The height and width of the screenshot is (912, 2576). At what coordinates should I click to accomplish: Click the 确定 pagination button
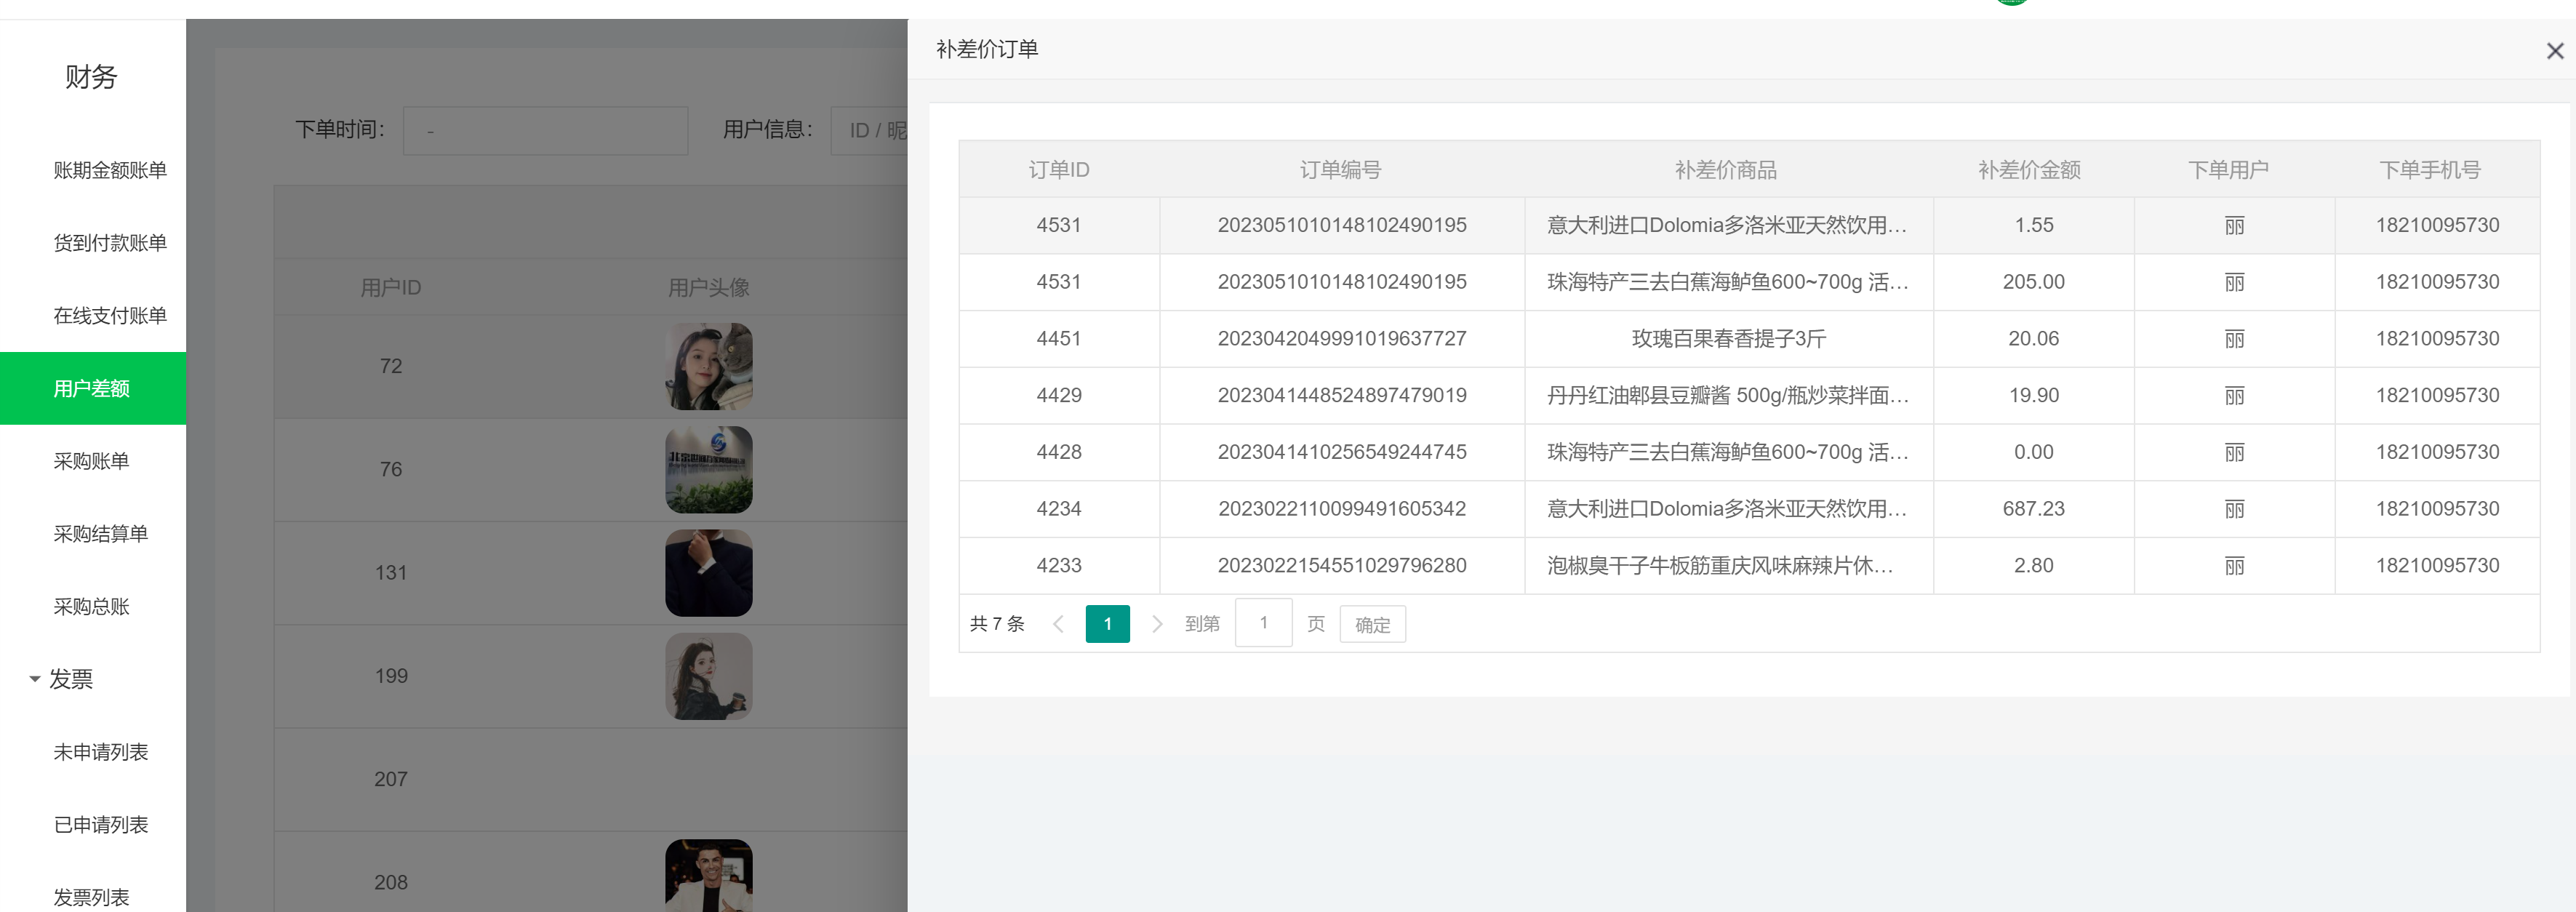1372,625
